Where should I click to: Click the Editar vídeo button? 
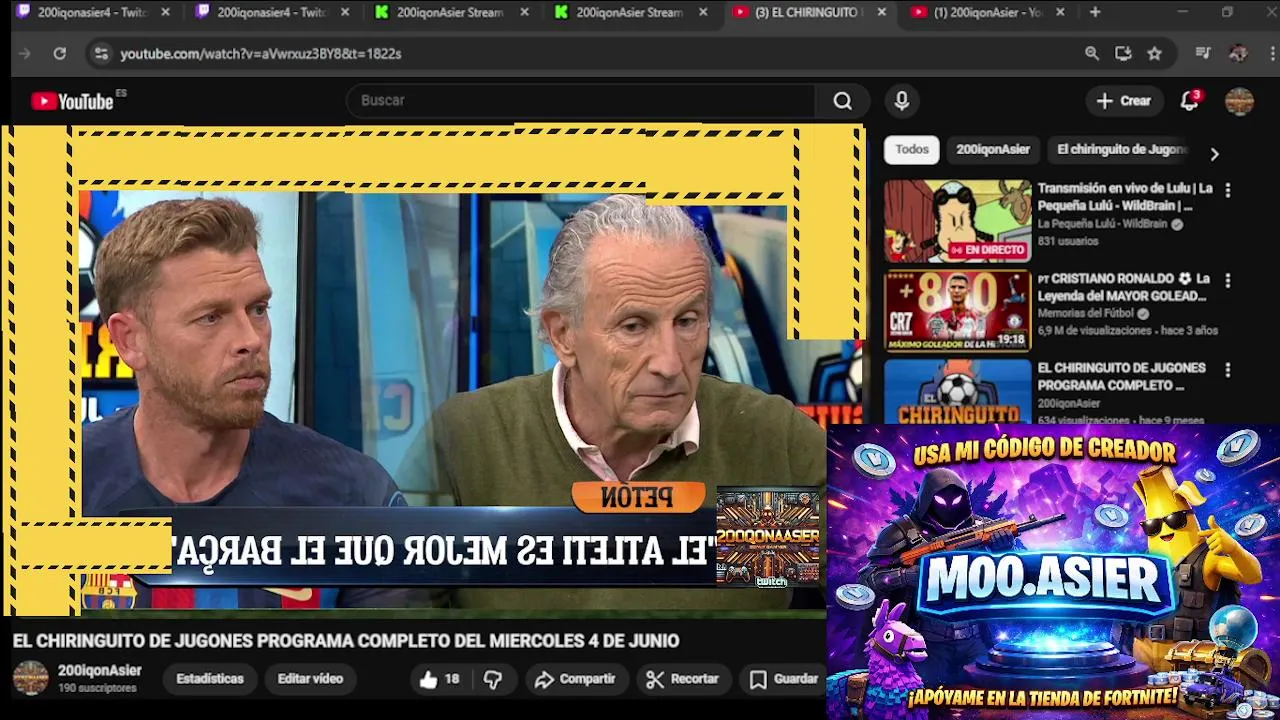pyautogui.click(x=310, y=679)
